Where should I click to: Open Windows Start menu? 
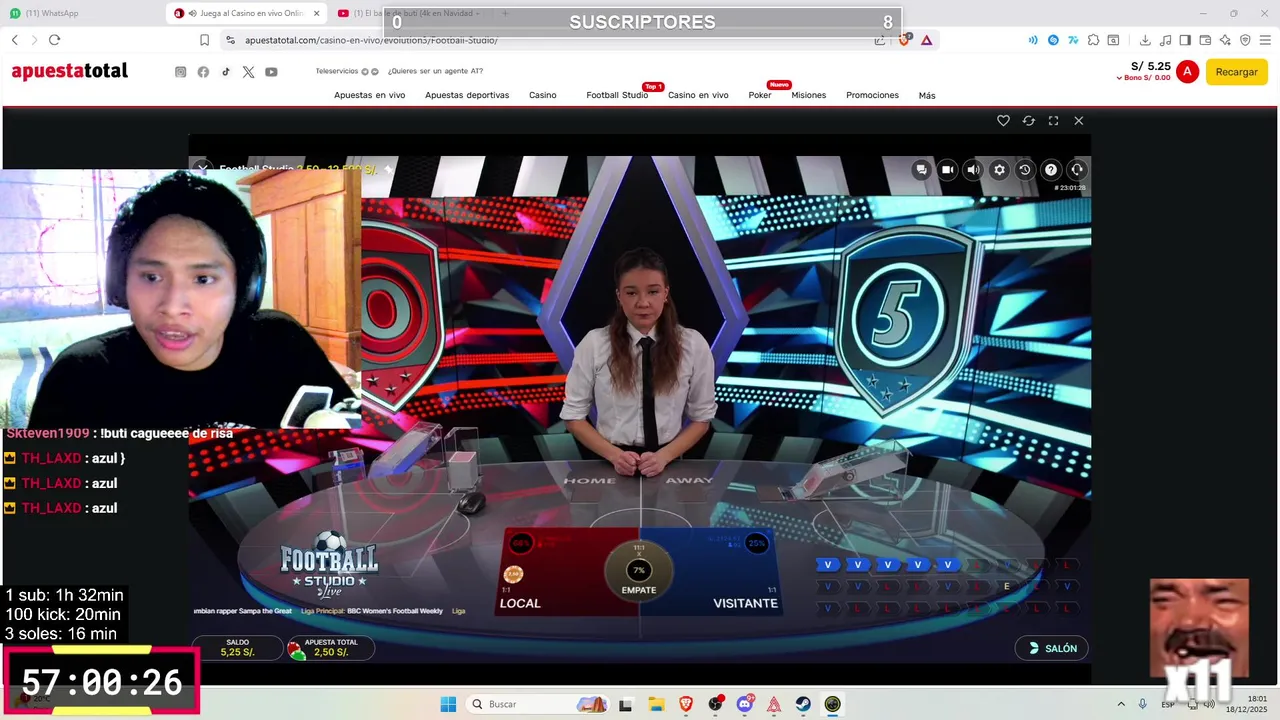point(448,704)
